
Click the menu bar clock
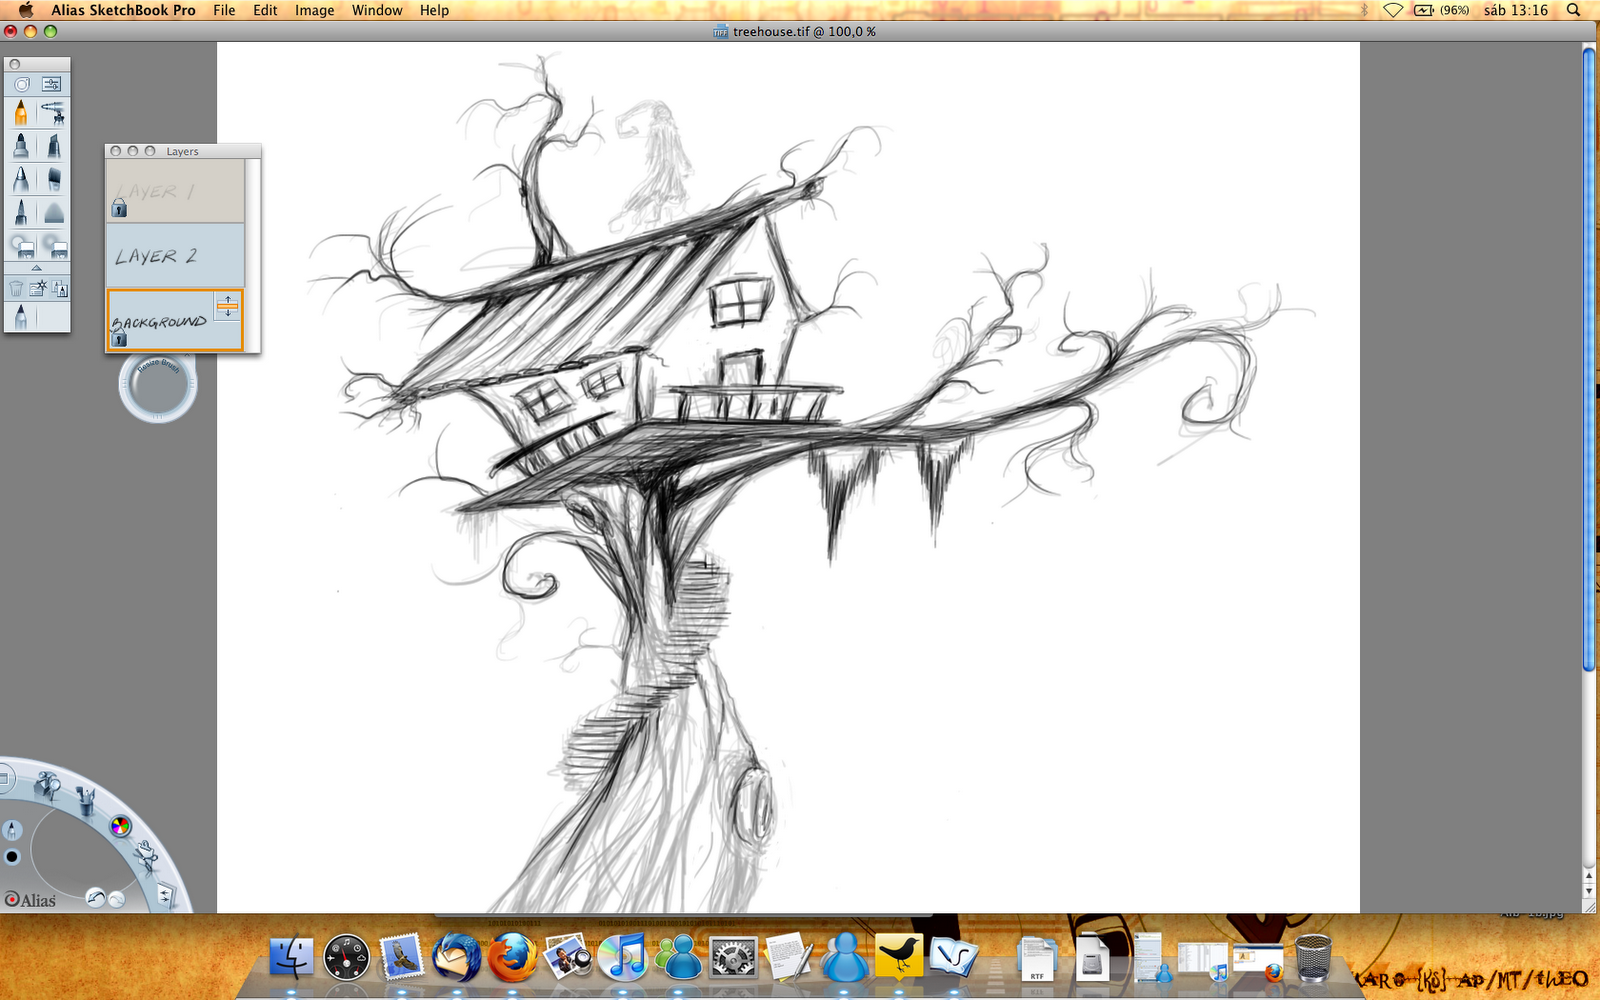point(1516,10)
